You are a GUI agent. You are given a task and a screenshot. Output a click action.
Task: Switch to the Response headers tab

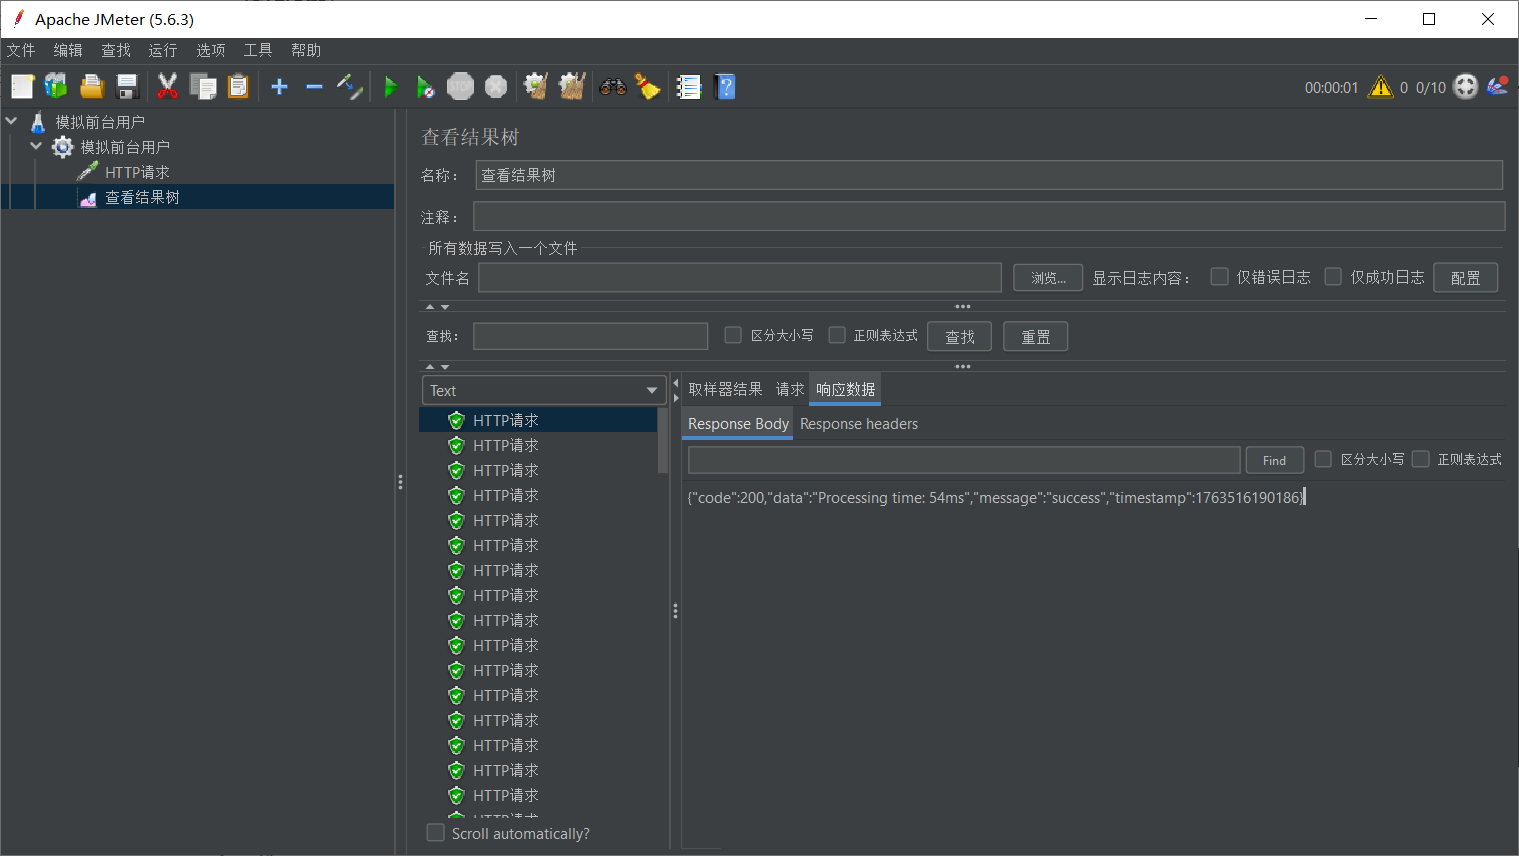click(x=858, y=424)
